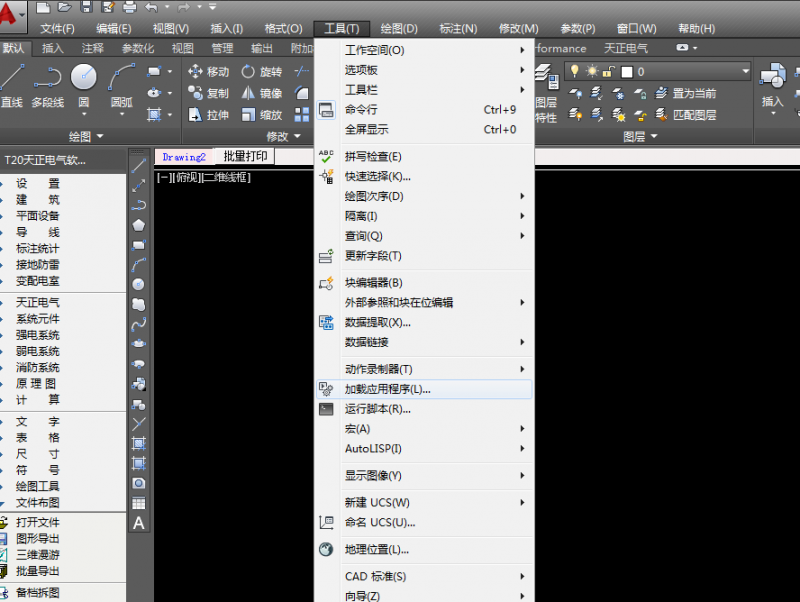
Task: Switch to the 注释 ribbon tab
Action: (92, 48)
